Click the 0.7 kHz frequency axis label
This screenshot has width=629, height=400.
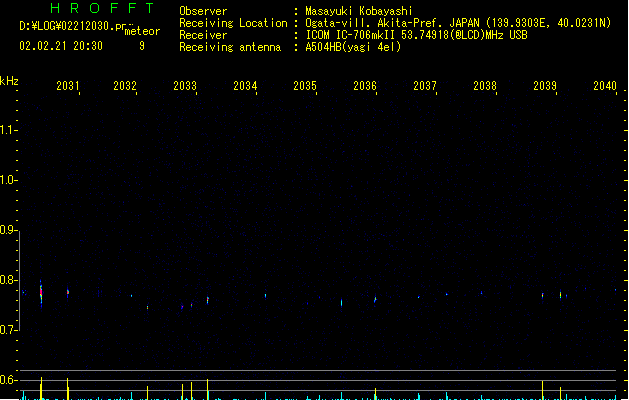coord(8,330)
